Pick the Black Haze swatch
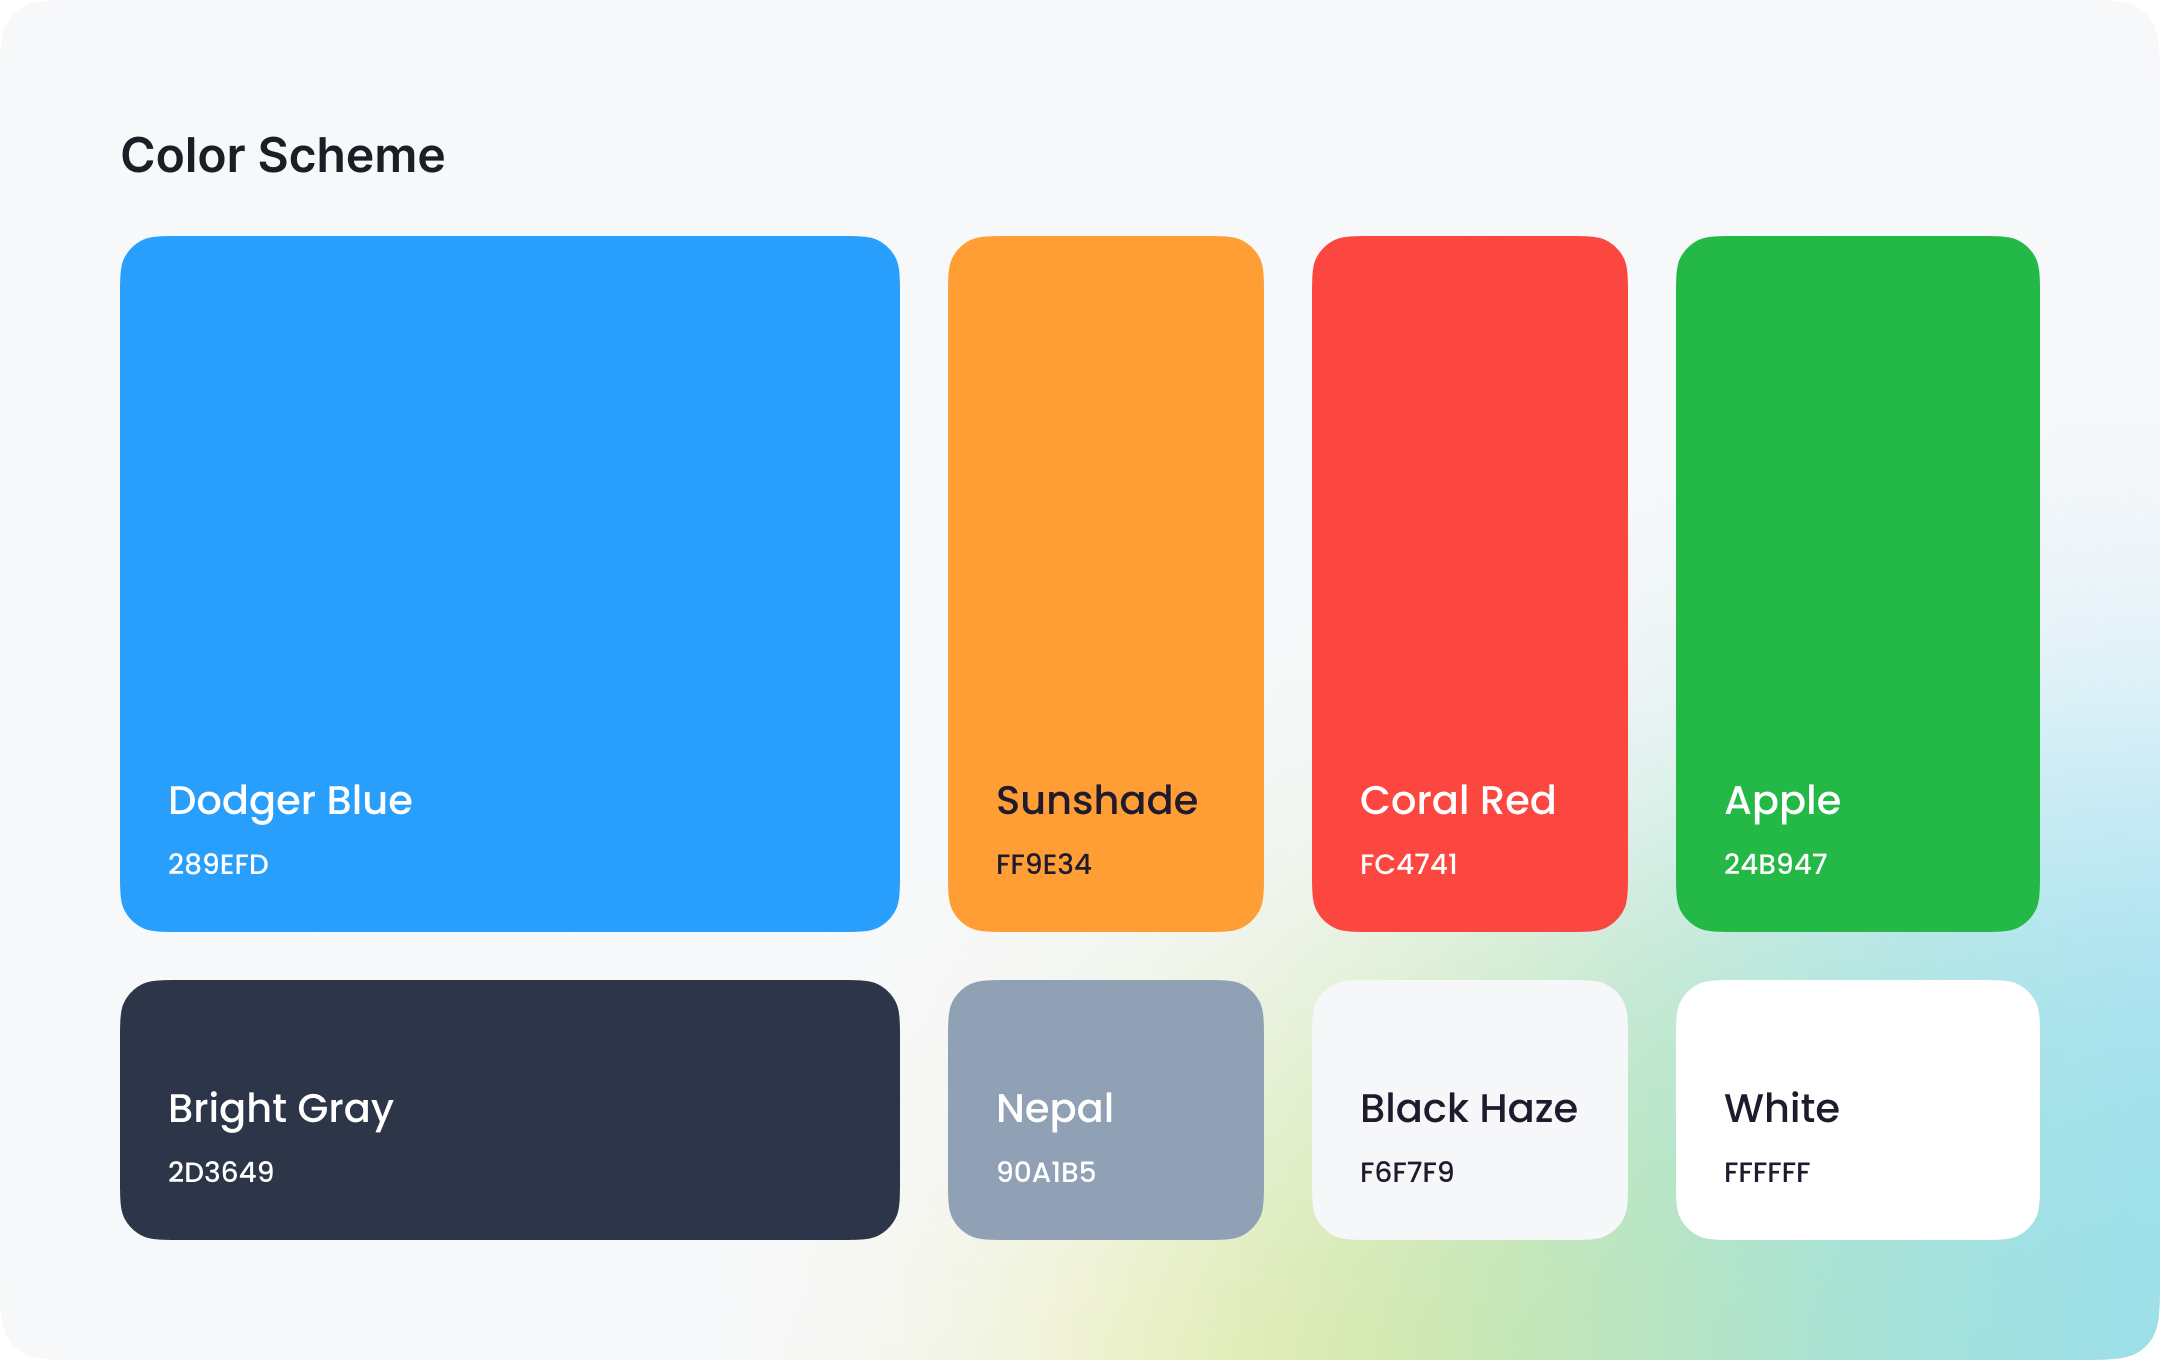This screenshot has height=1360, width=2160. point(1470,1110)
